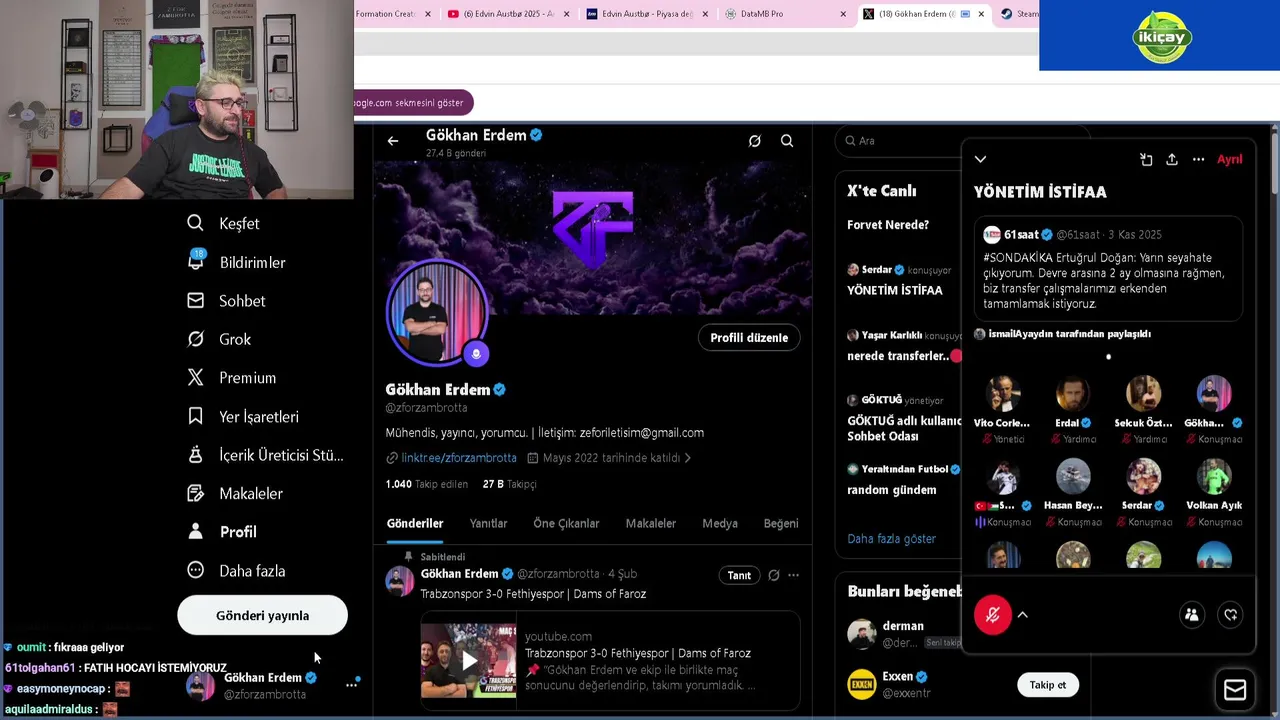
Task: Click the heart reaction icon in Spaces
Action: pos(1231,615)
